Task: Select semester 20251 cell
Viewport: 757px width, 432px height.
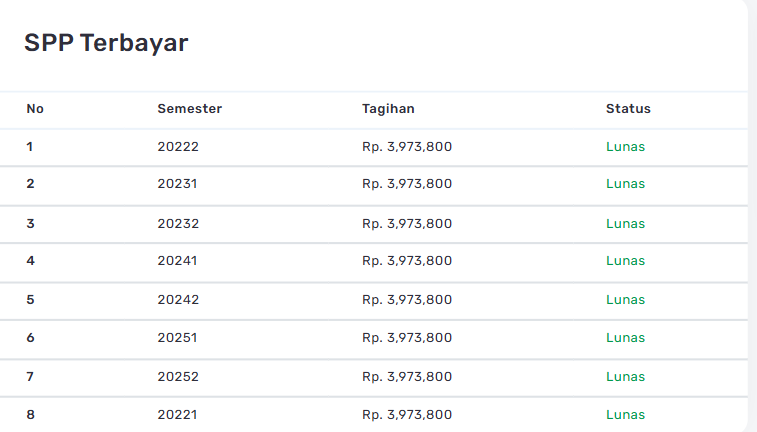Action: coord(178,338)
